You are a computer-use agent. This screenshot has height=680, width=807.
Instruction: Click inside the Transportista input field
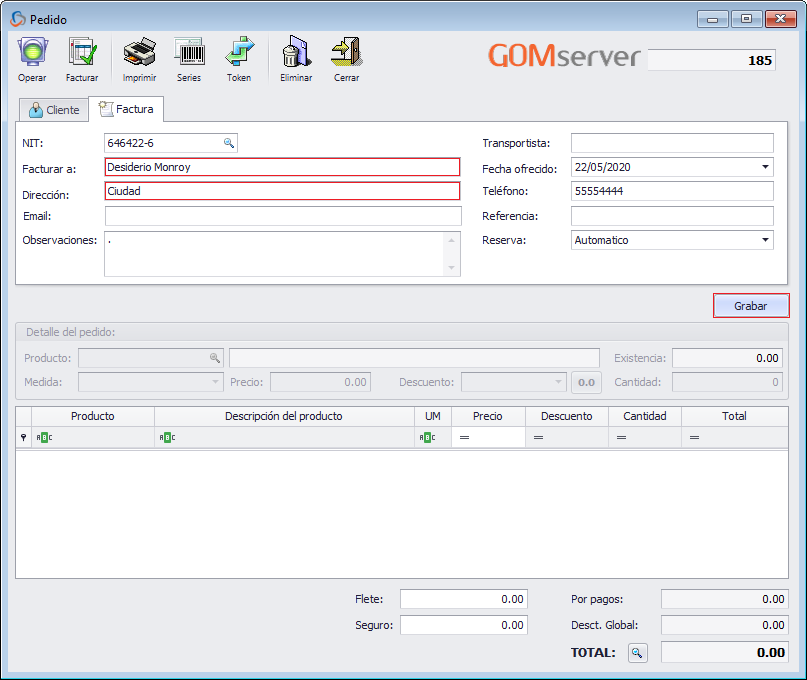670,143
